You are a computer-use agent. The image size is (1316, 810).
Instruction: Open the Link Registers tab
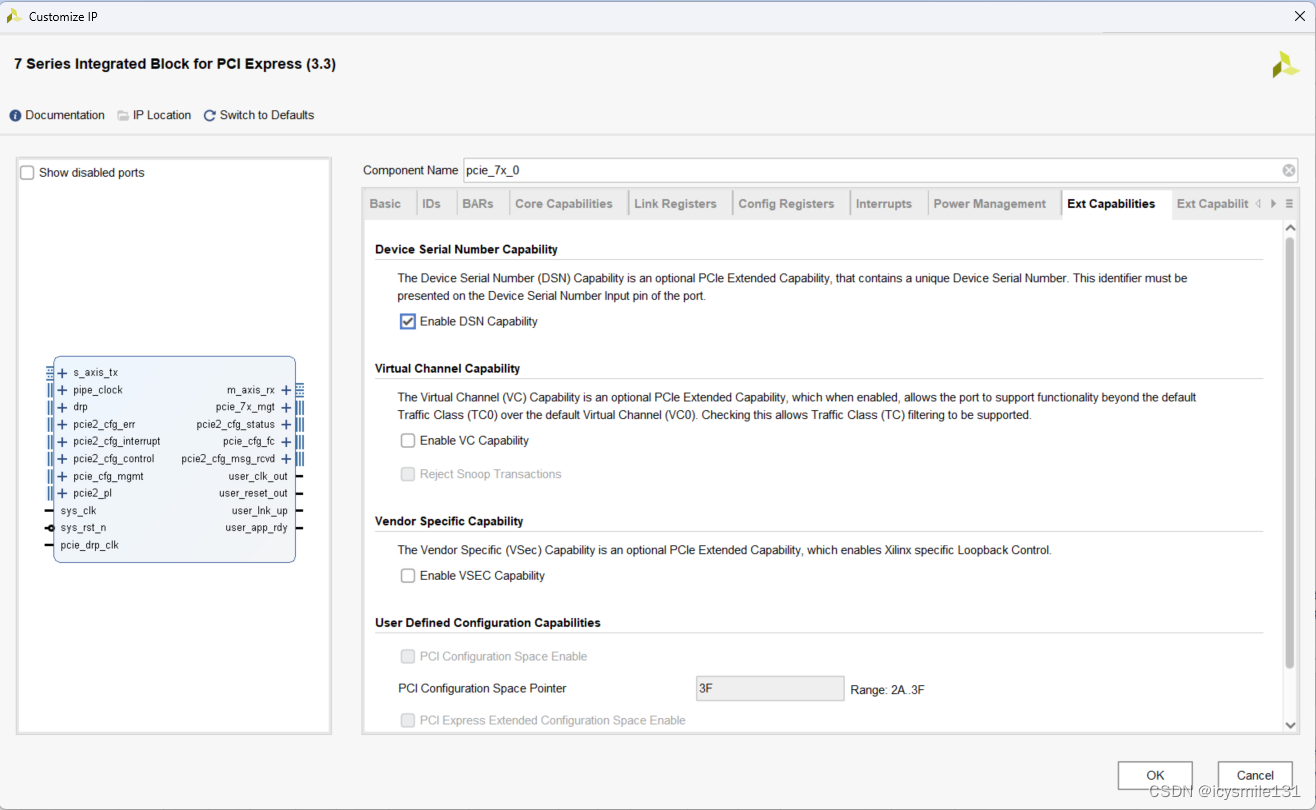[x=676, y=204]
